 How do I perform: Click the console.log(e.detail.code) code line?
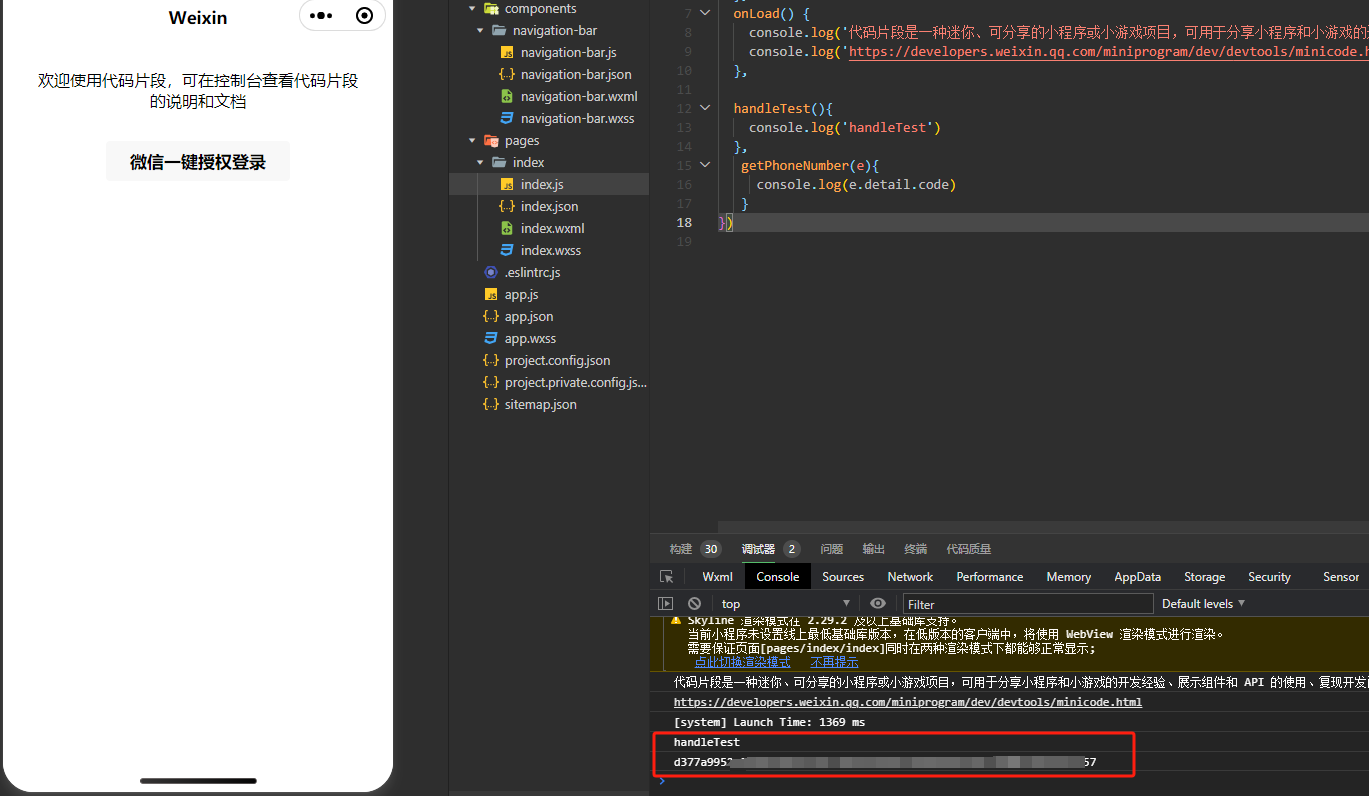pyautogui.click(x=856, y=184)
